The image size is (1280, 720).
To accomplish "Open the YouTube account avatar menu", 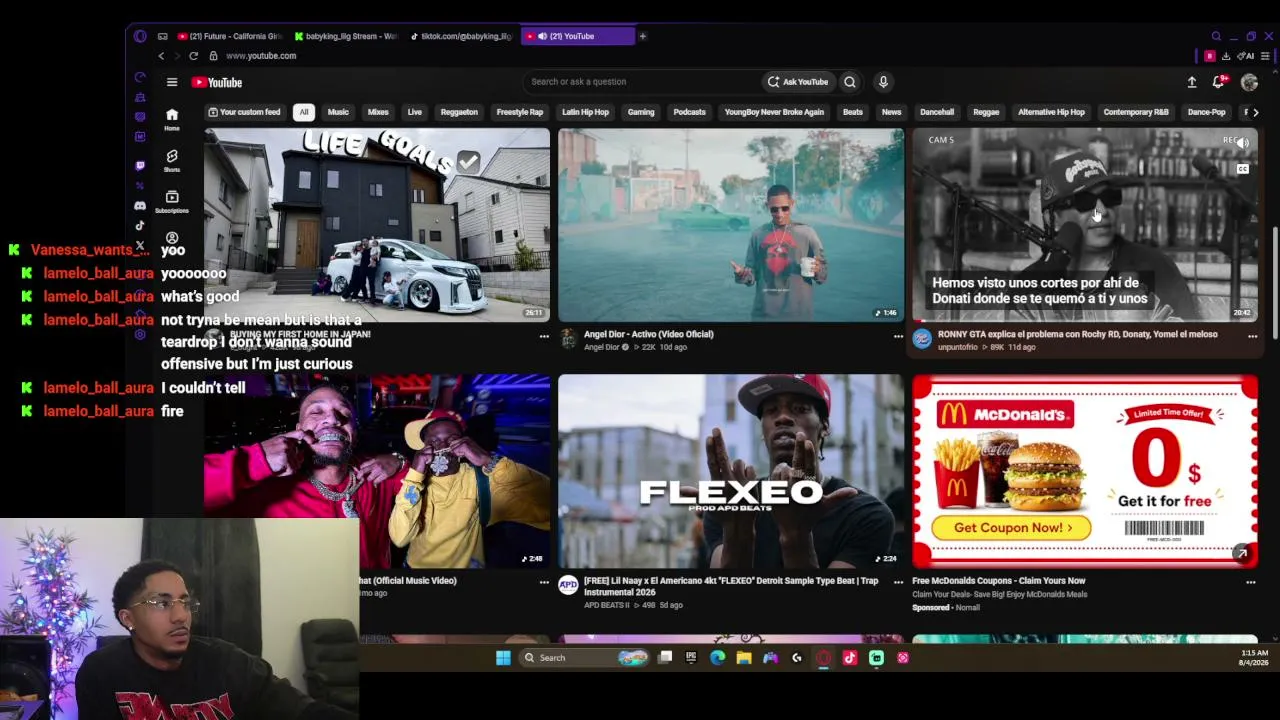I will click(1249, 82).
